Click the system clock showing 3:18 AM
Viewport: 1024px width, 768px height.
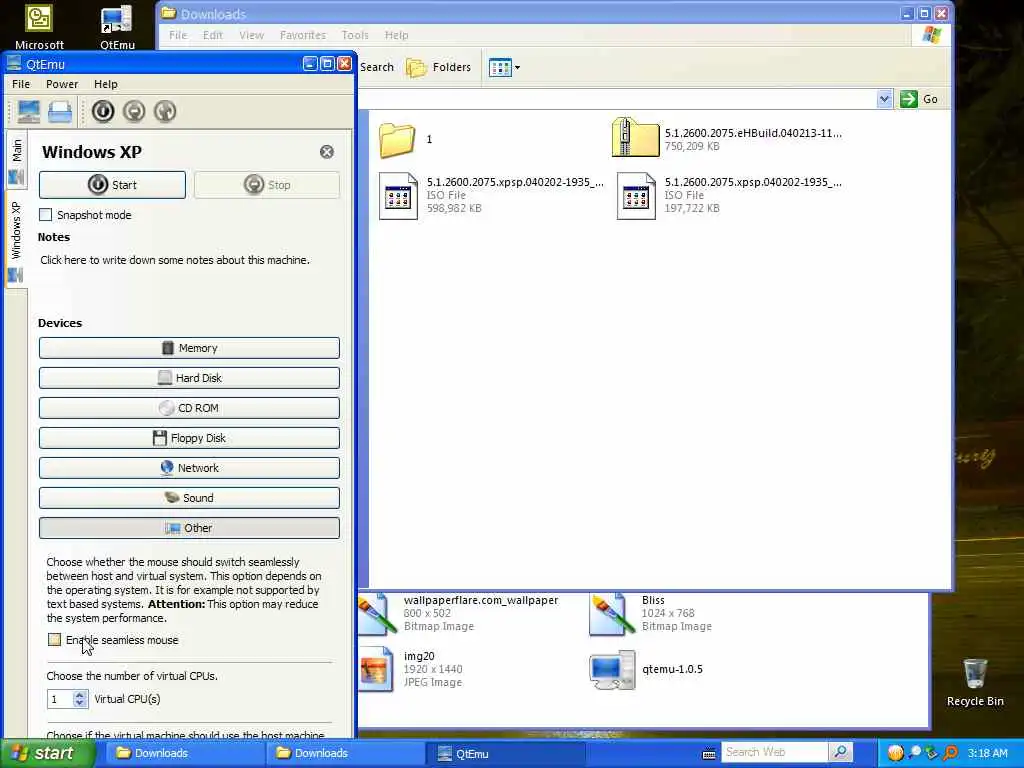[x=987, y=753]
